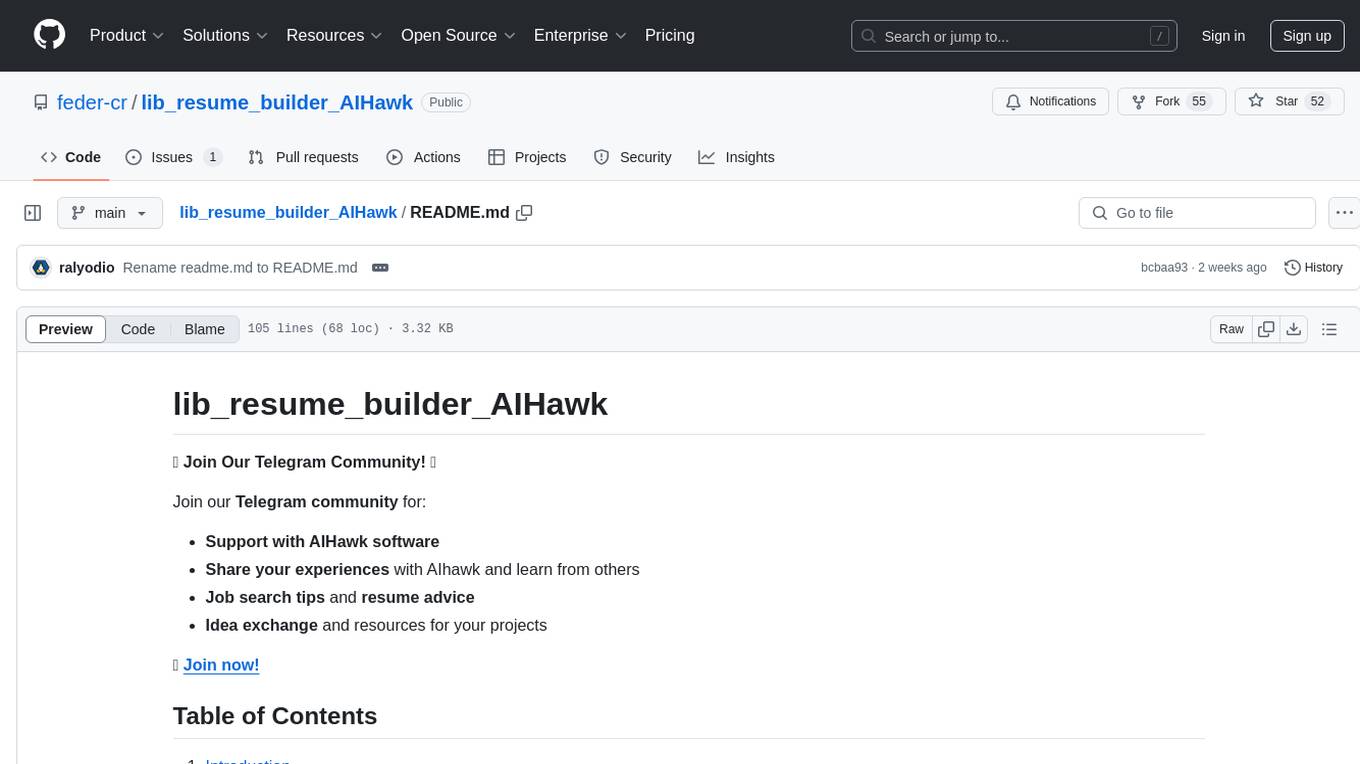This screenshot has width=1360, height=764.
Task: Expand the Solutions menu
Action: coord(225,35)
